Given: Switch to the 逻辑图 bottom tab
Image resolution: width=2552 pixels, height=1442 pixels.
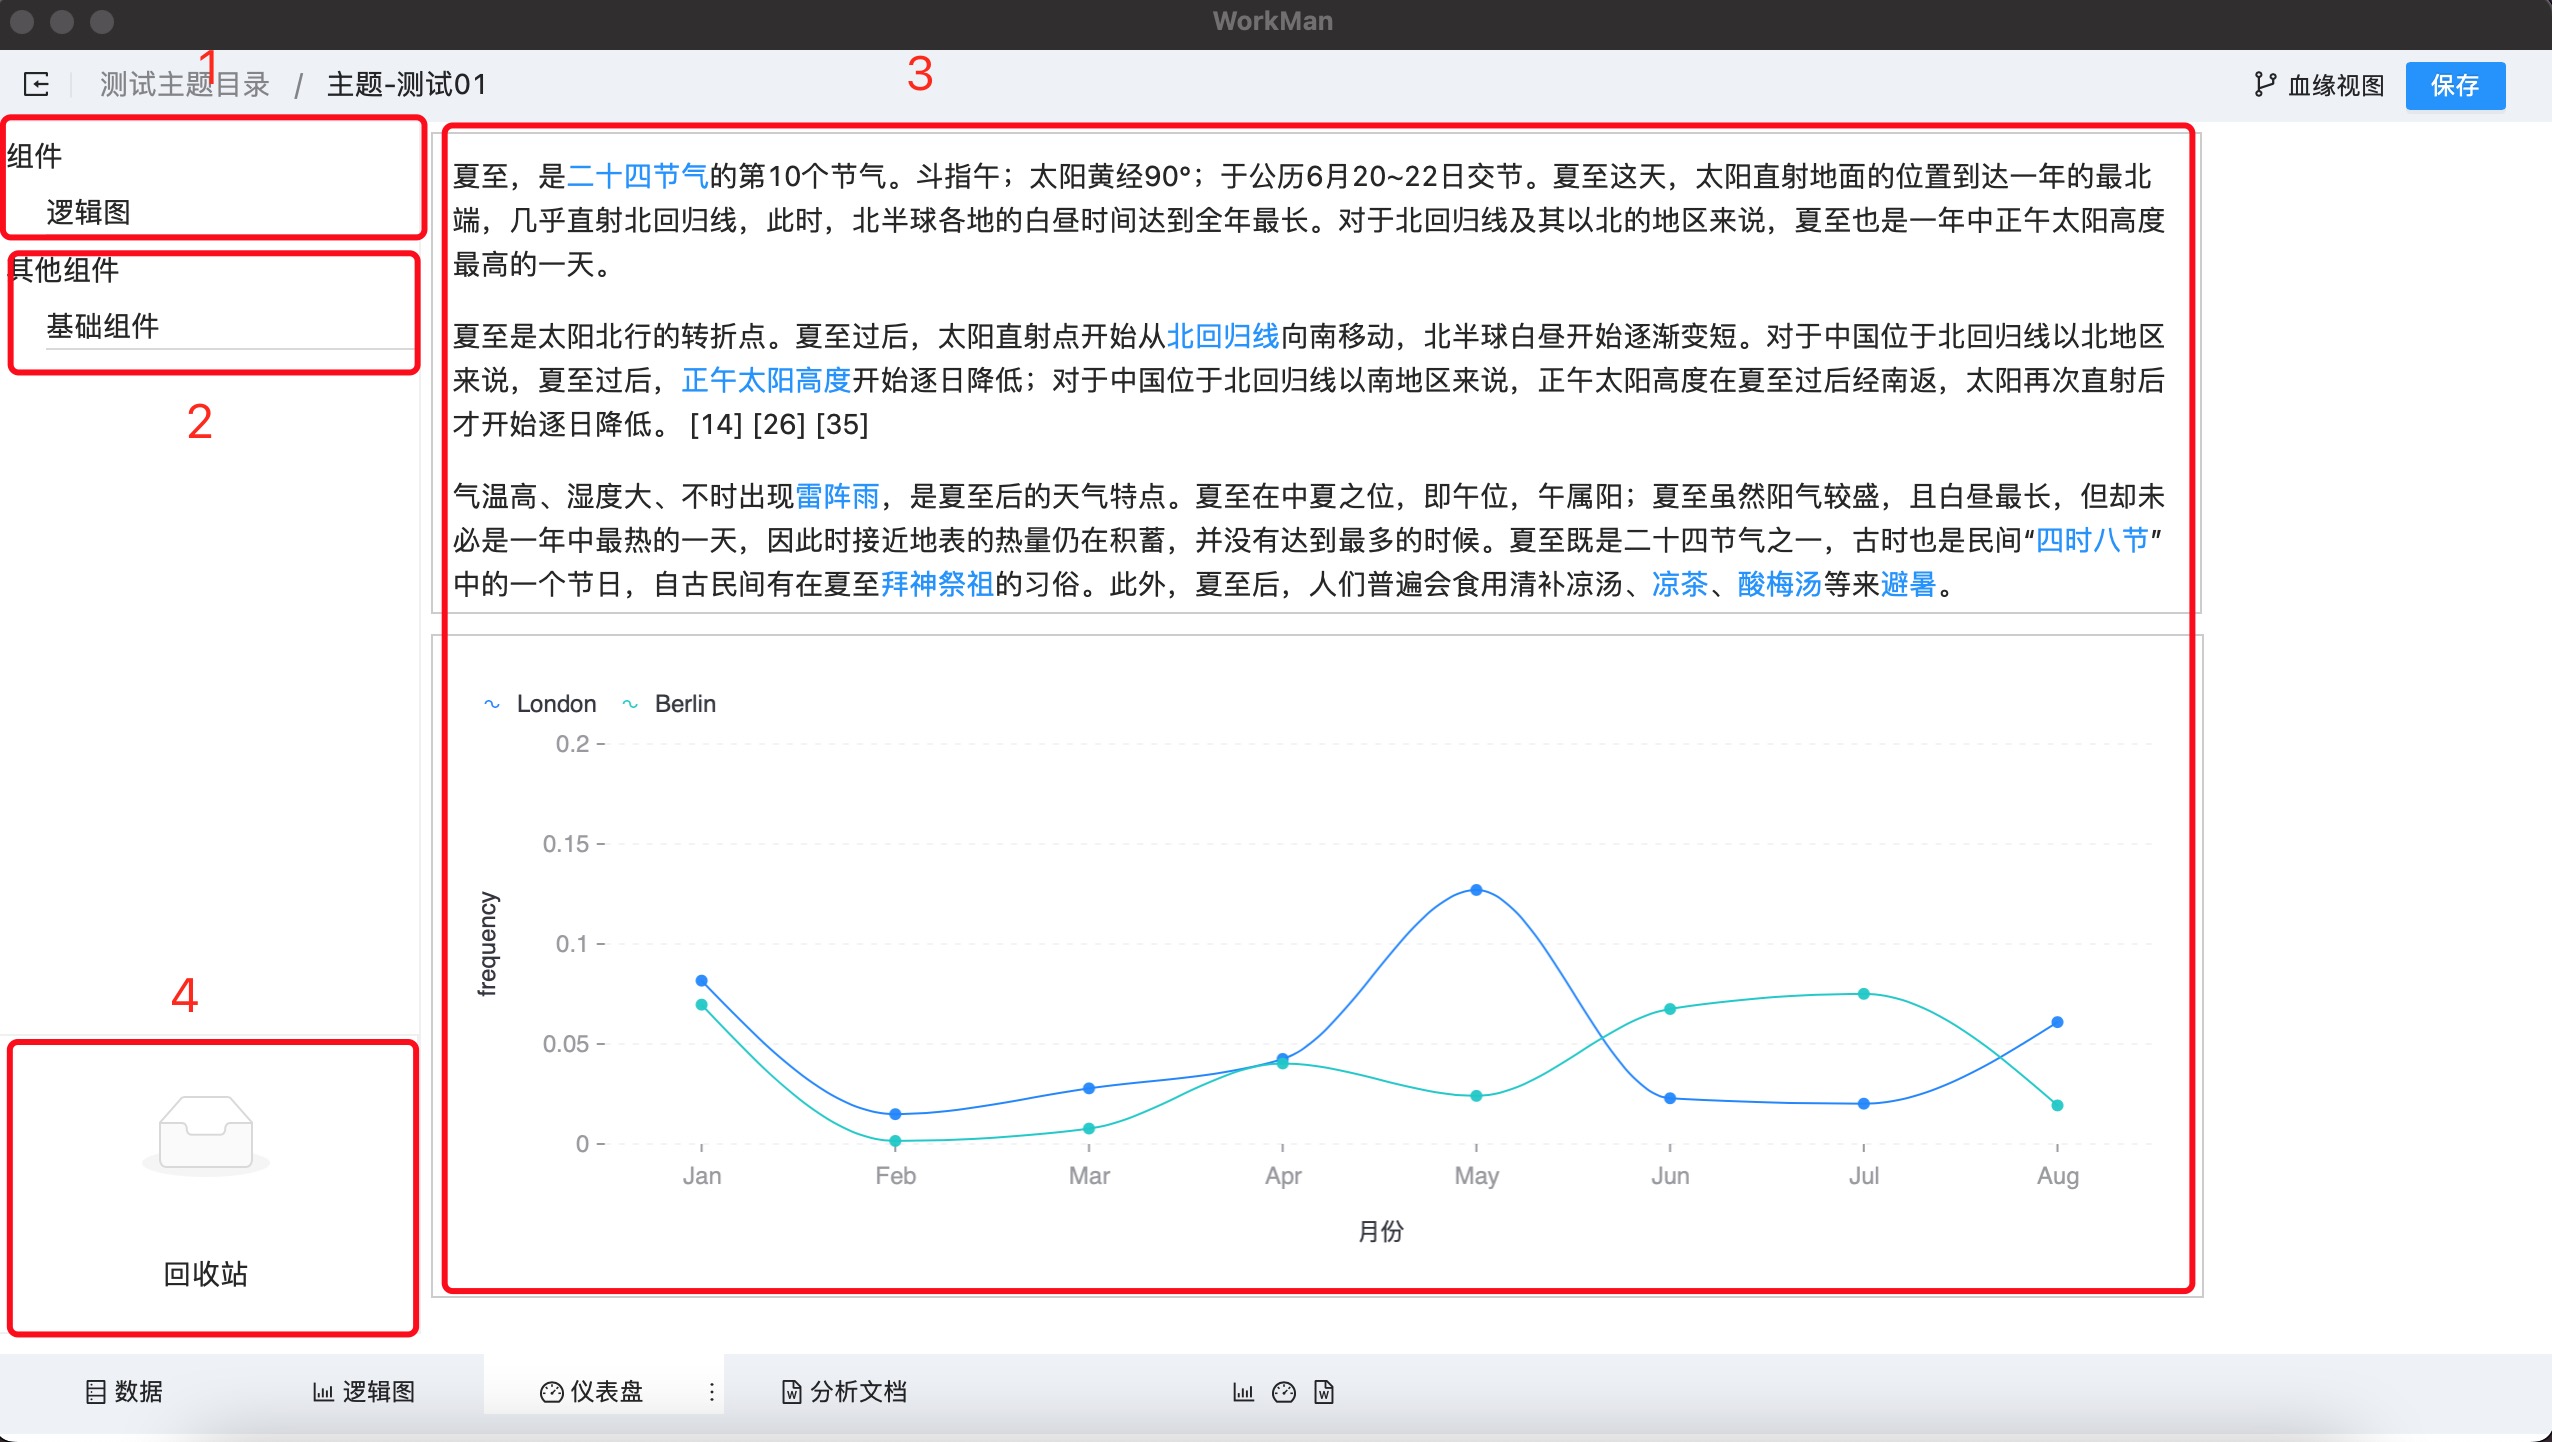Looking at the screenshot, I should (364, 1391).
